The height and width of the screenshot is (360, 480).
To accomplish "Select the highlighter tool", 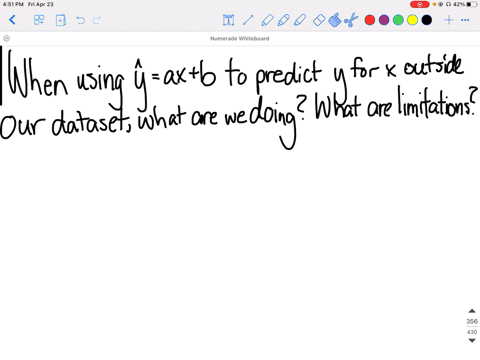I will coord(300,20).
